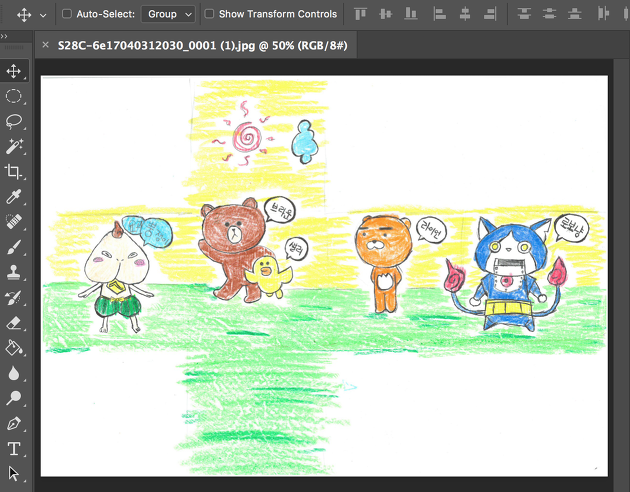
Task: Select the Pen tool
Action: click(14, 423)
